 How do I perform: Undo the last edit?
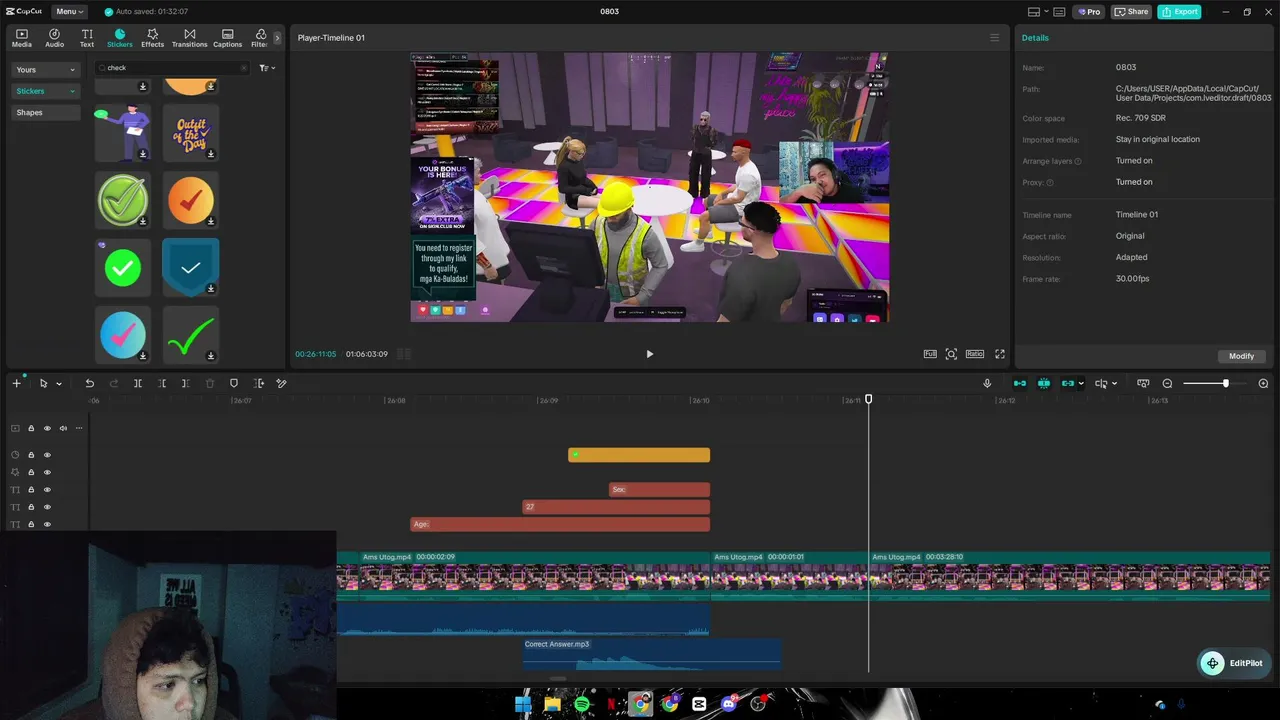tap(89, 383)
